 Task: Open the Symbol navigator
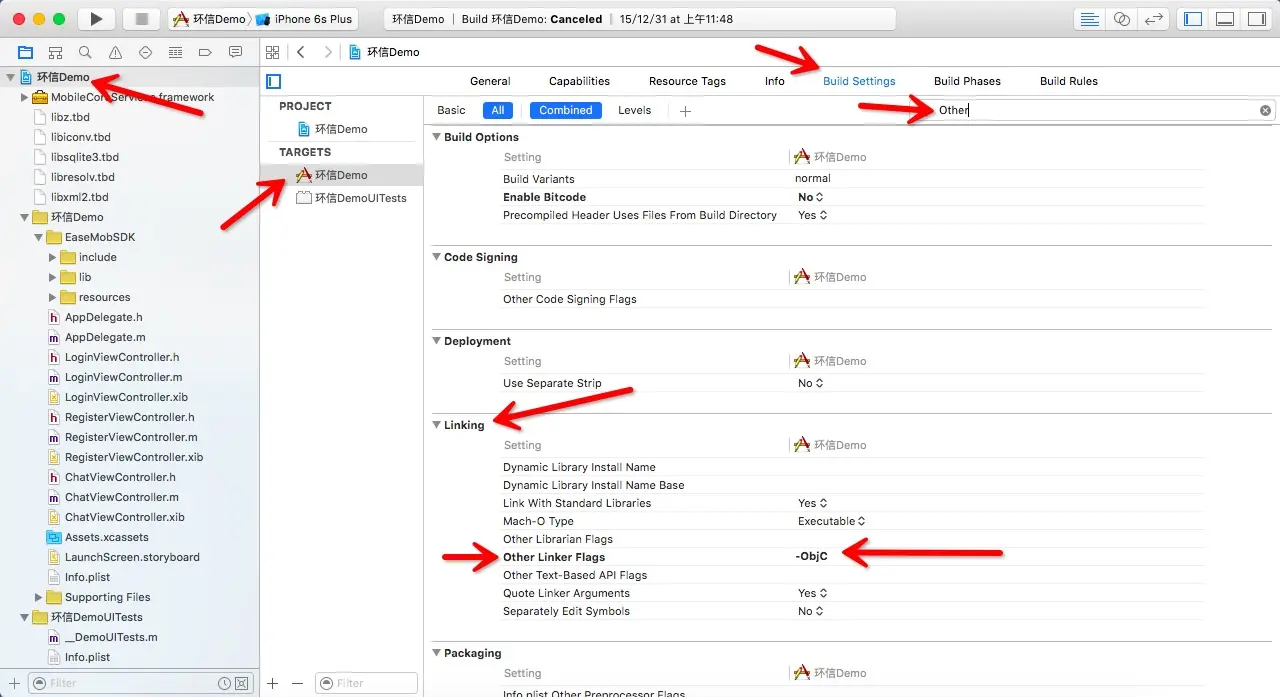point(56,52)
